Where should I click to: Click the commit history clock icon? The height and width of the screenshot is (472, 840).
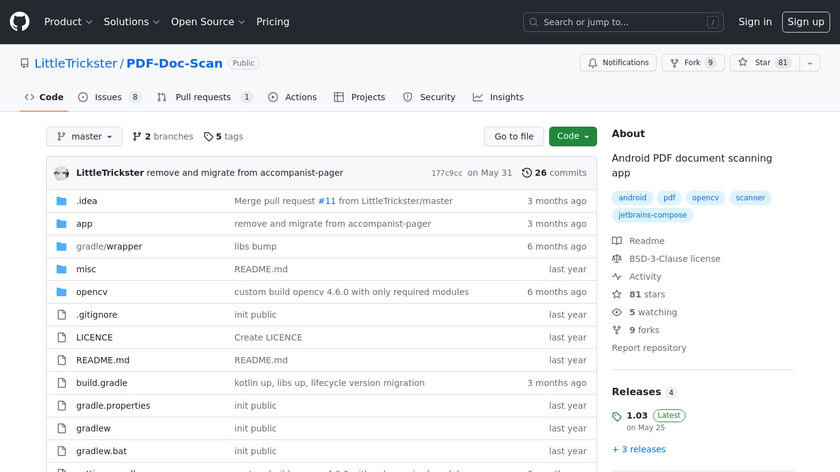527,173
